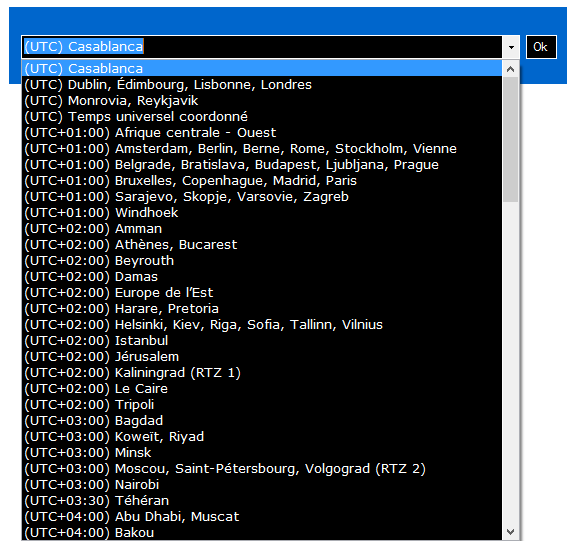The height and width of the screenshot is (541, 572).
Task: Pick (UTC+02:00) Jérusalem timezone
Action: pos(262,356)
